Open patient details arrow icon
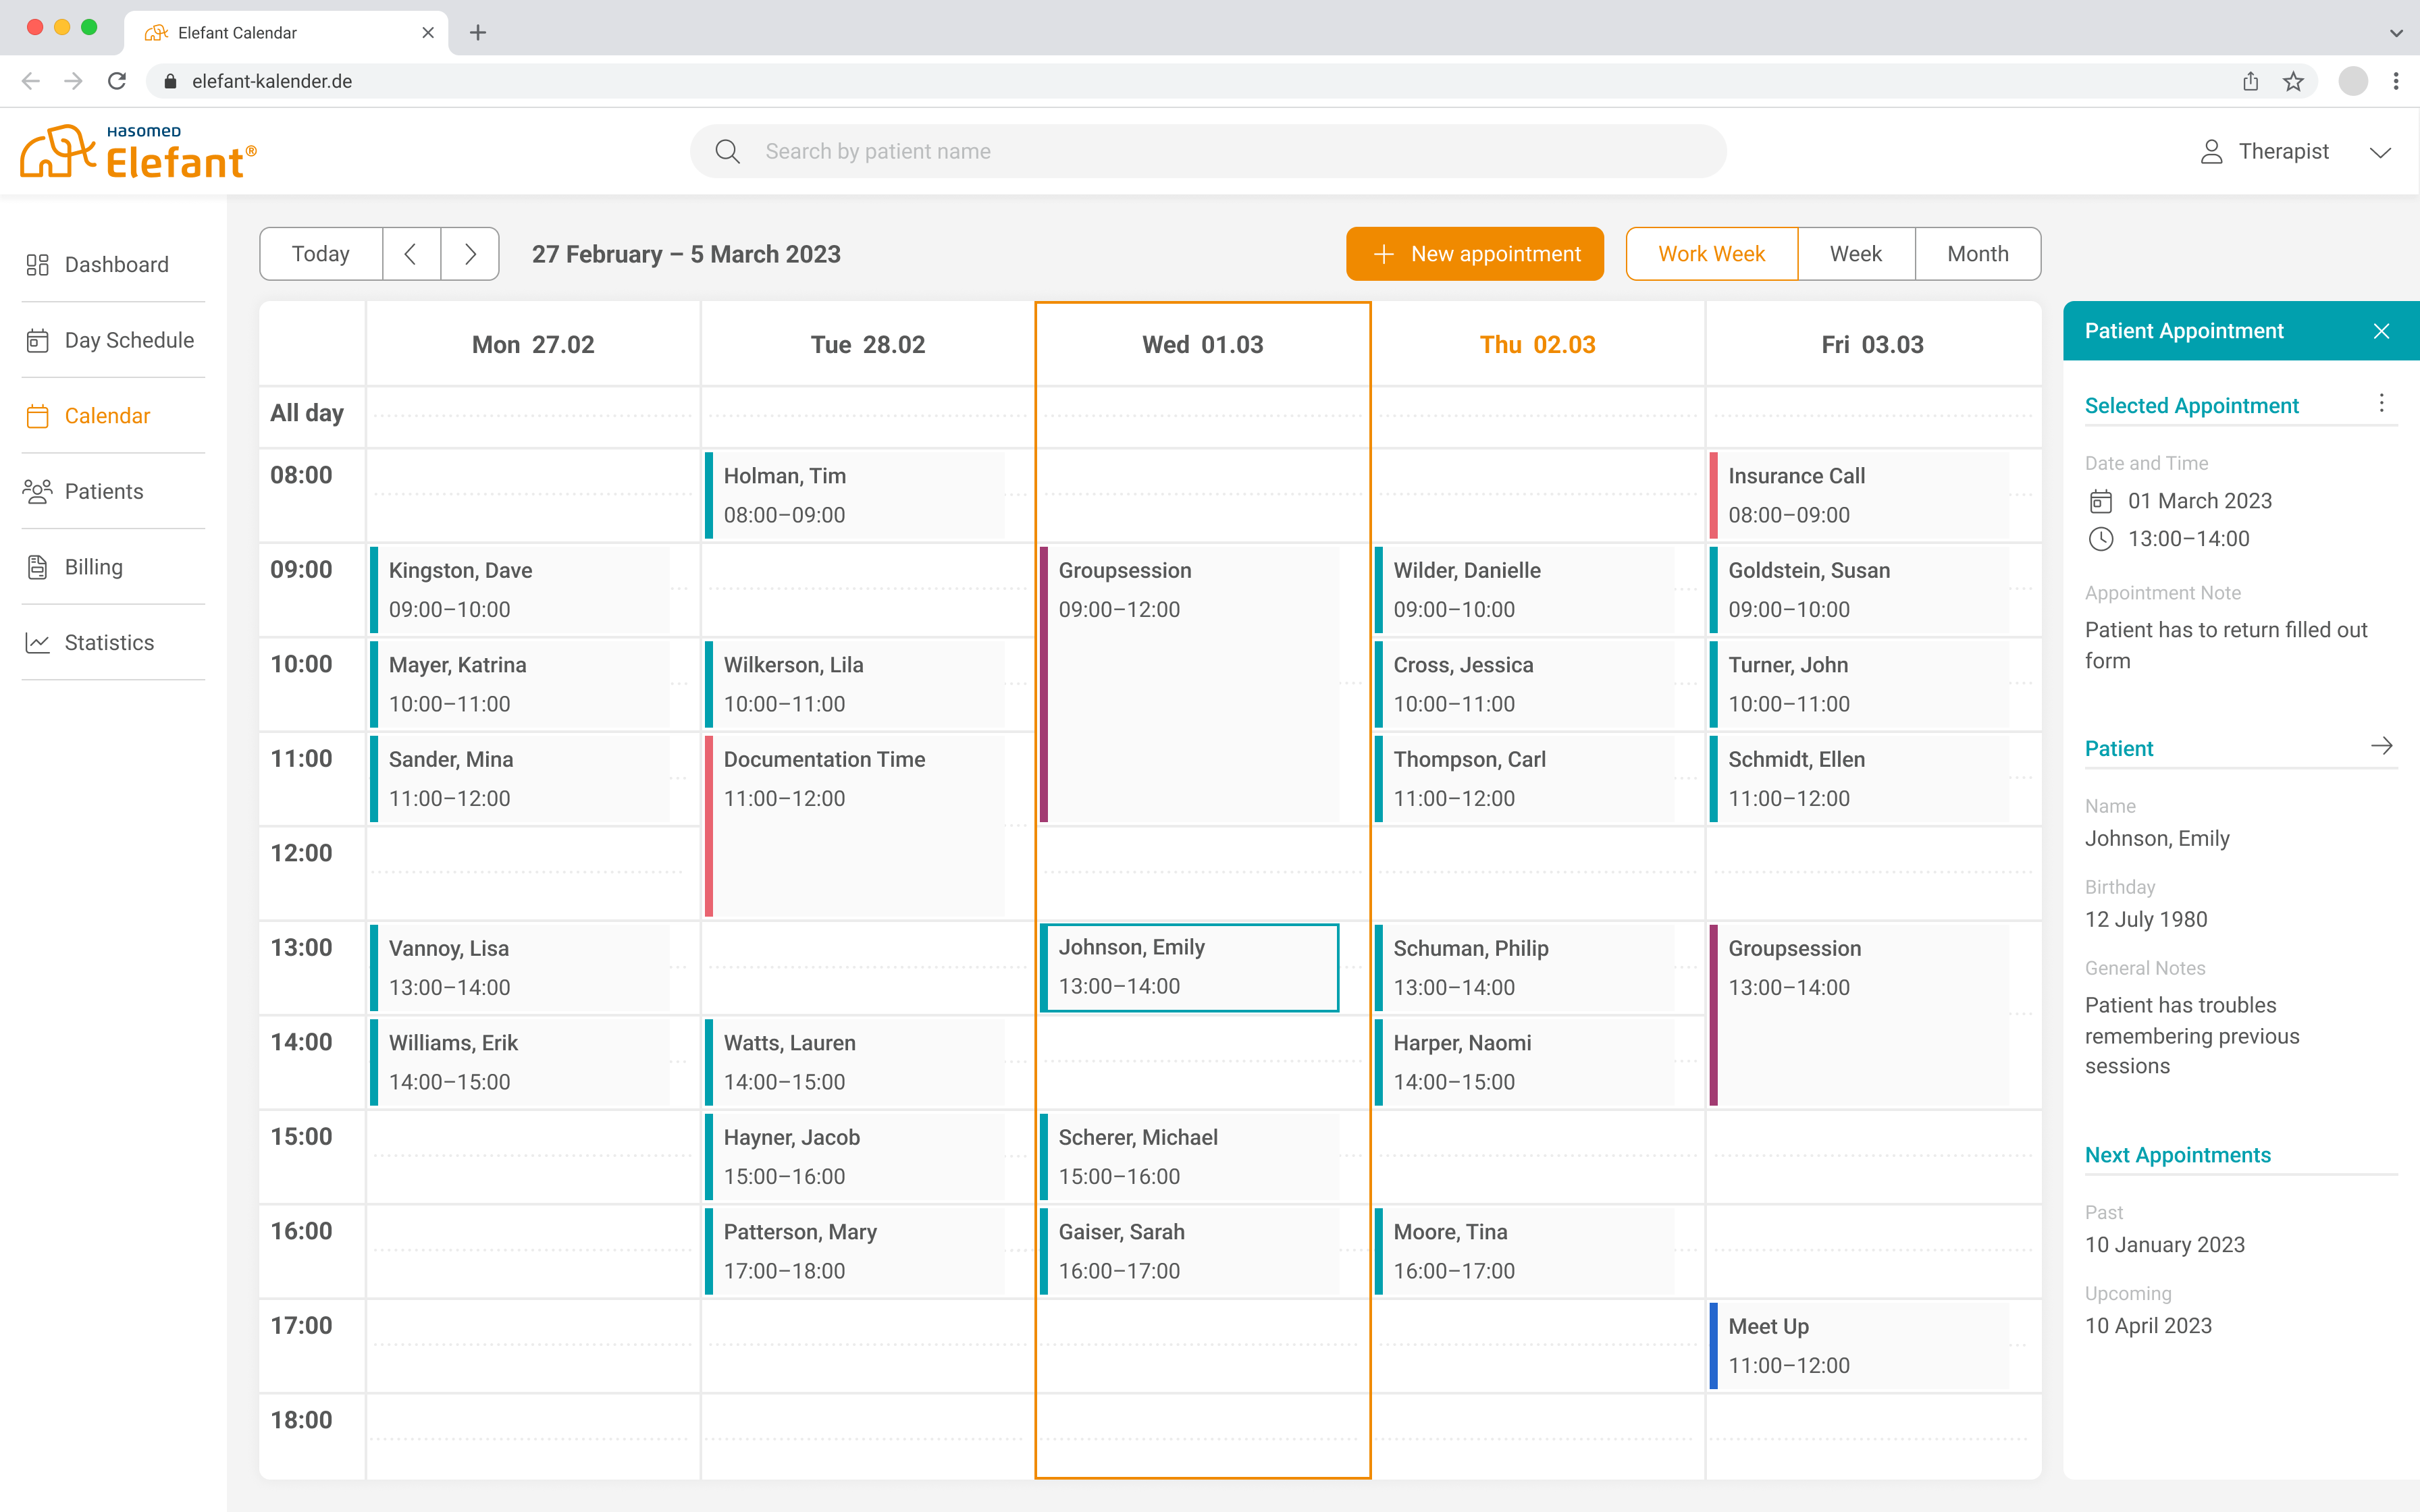The image size is (2420, 1512). (x=2381, y=746)
